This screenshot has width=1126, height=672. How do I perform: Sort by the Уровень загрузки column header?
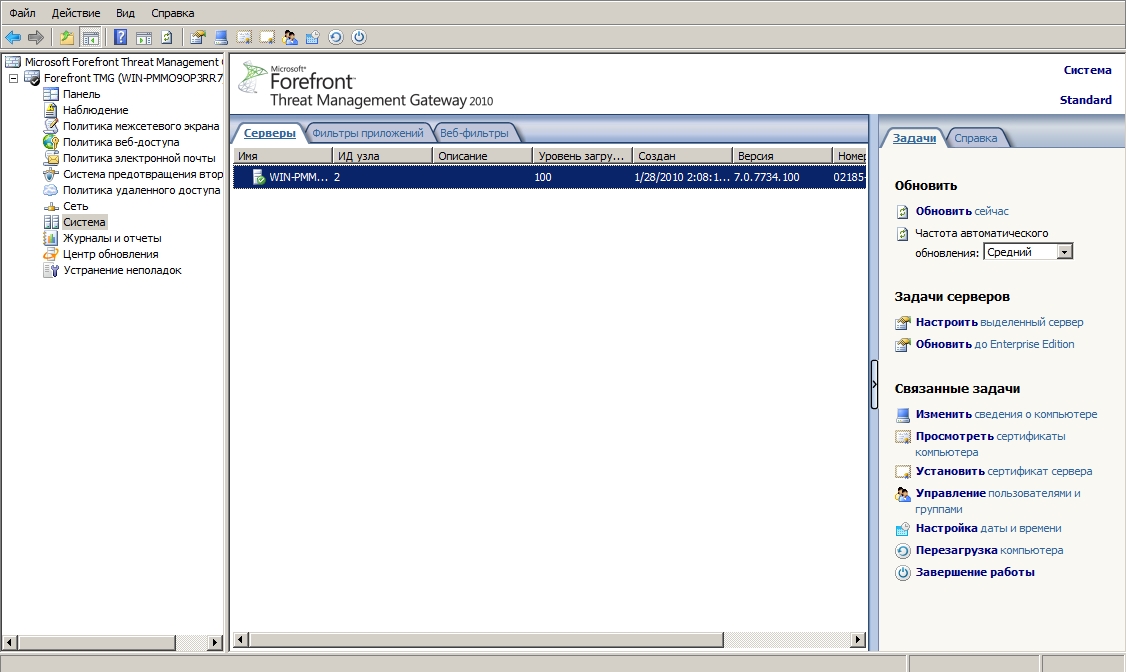coord(582,156)
